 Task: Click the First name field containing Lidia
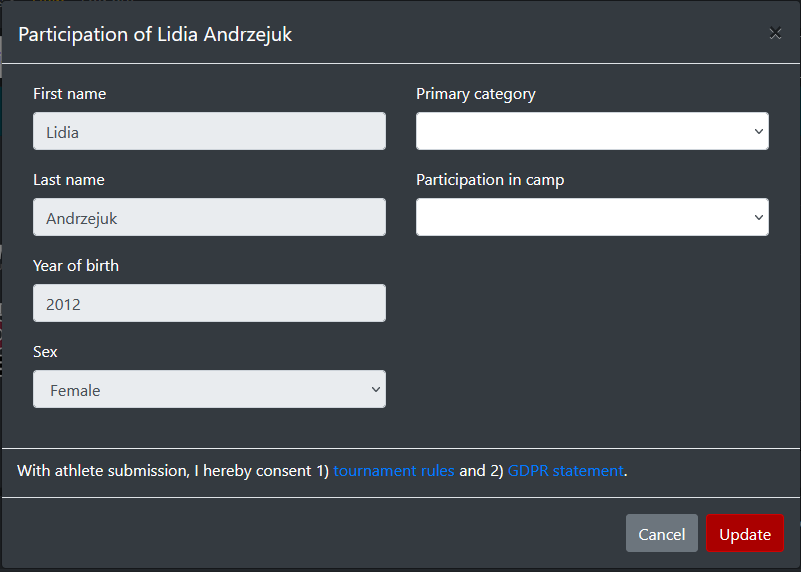209,131
